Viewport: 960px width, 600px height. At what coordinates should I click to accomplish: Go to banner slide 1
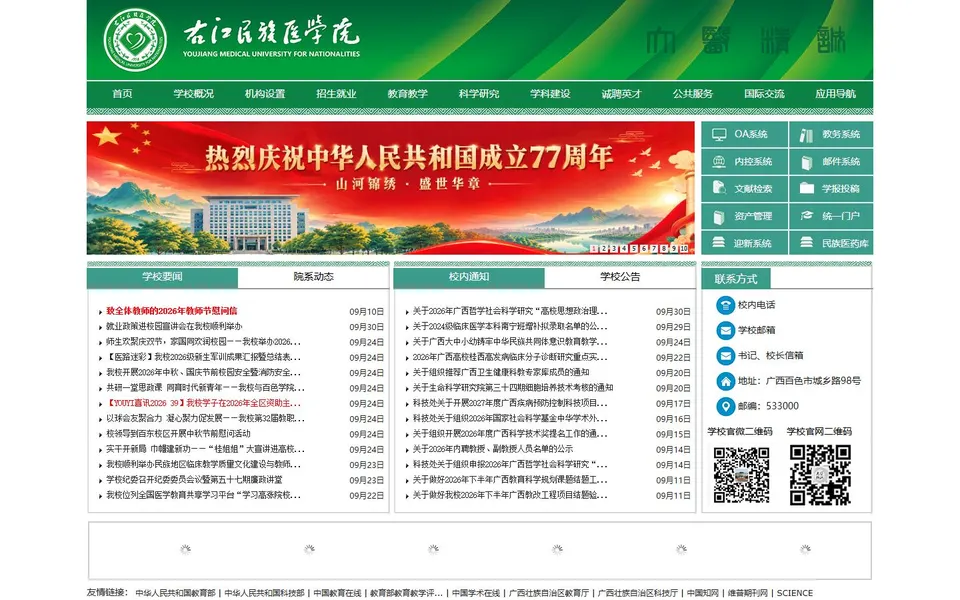click(x=594, y=249)
